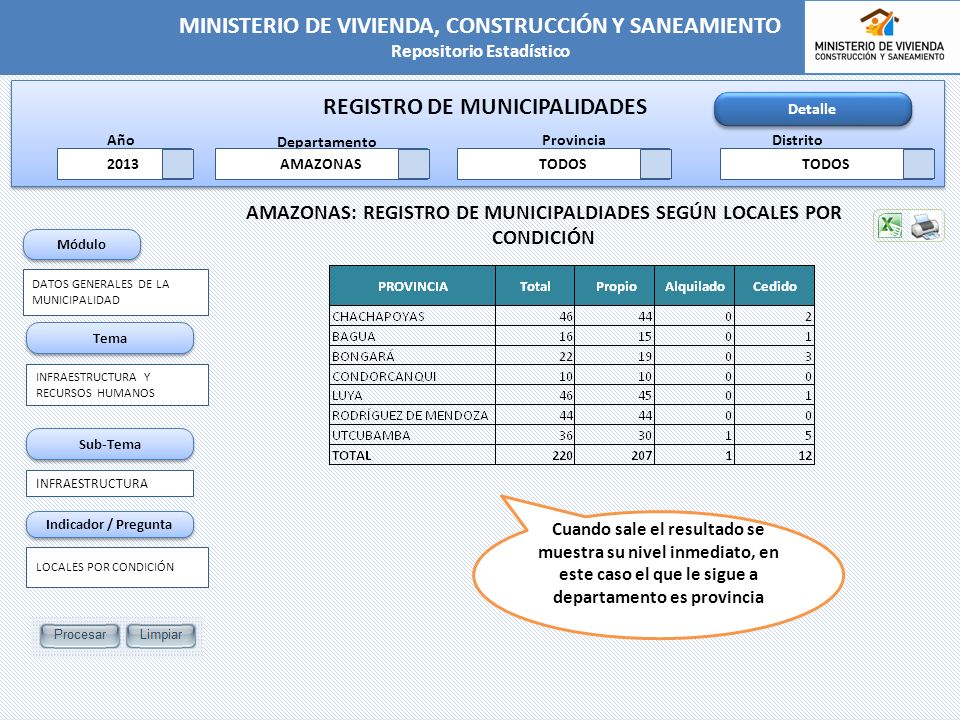Click the Sub-Tema button
Screen dimensions: 960x720
click(x=110, y=444)
